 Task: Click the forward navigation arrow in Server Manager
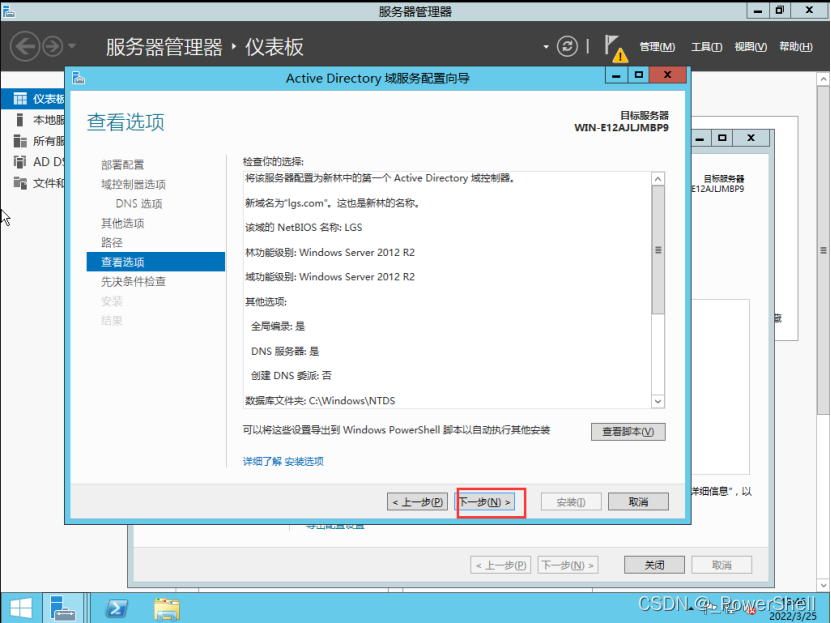[52, 47]
